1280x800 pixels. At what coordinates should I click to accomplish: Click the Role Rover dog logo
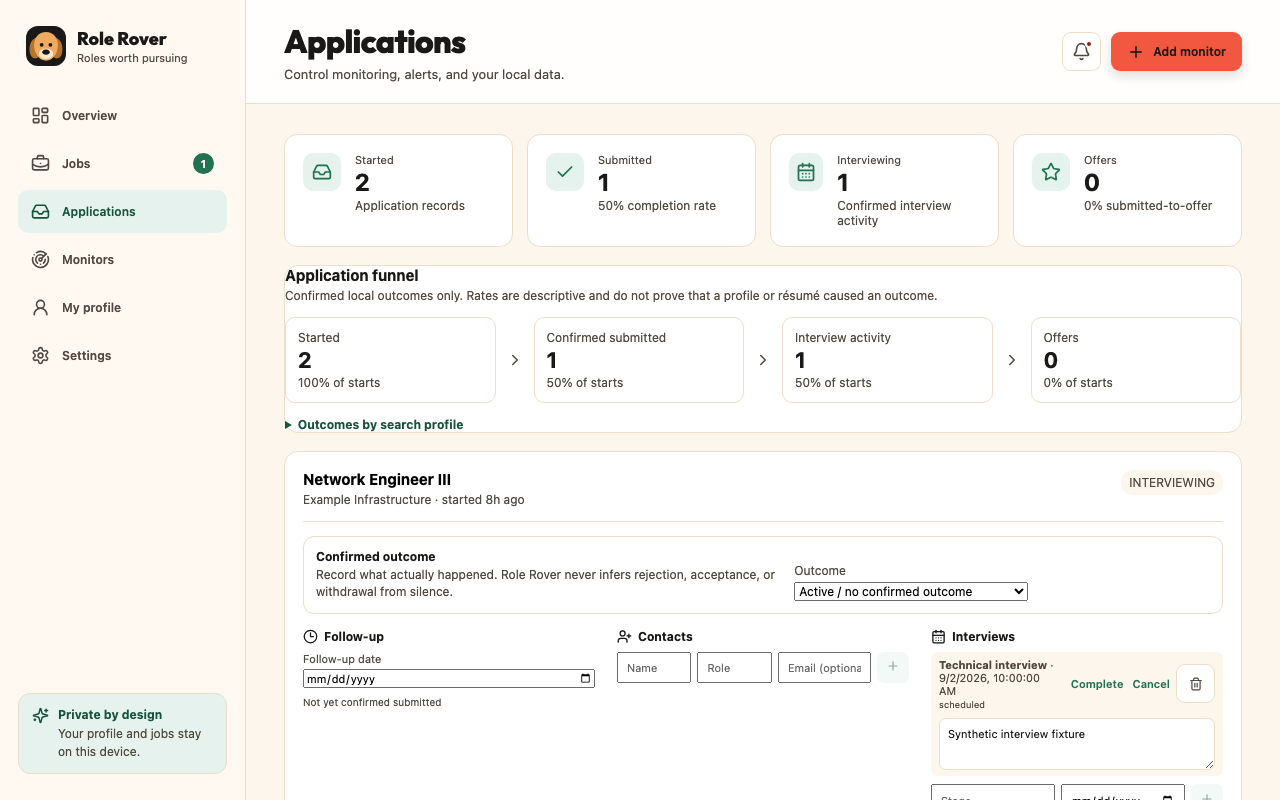click(46, 46)
